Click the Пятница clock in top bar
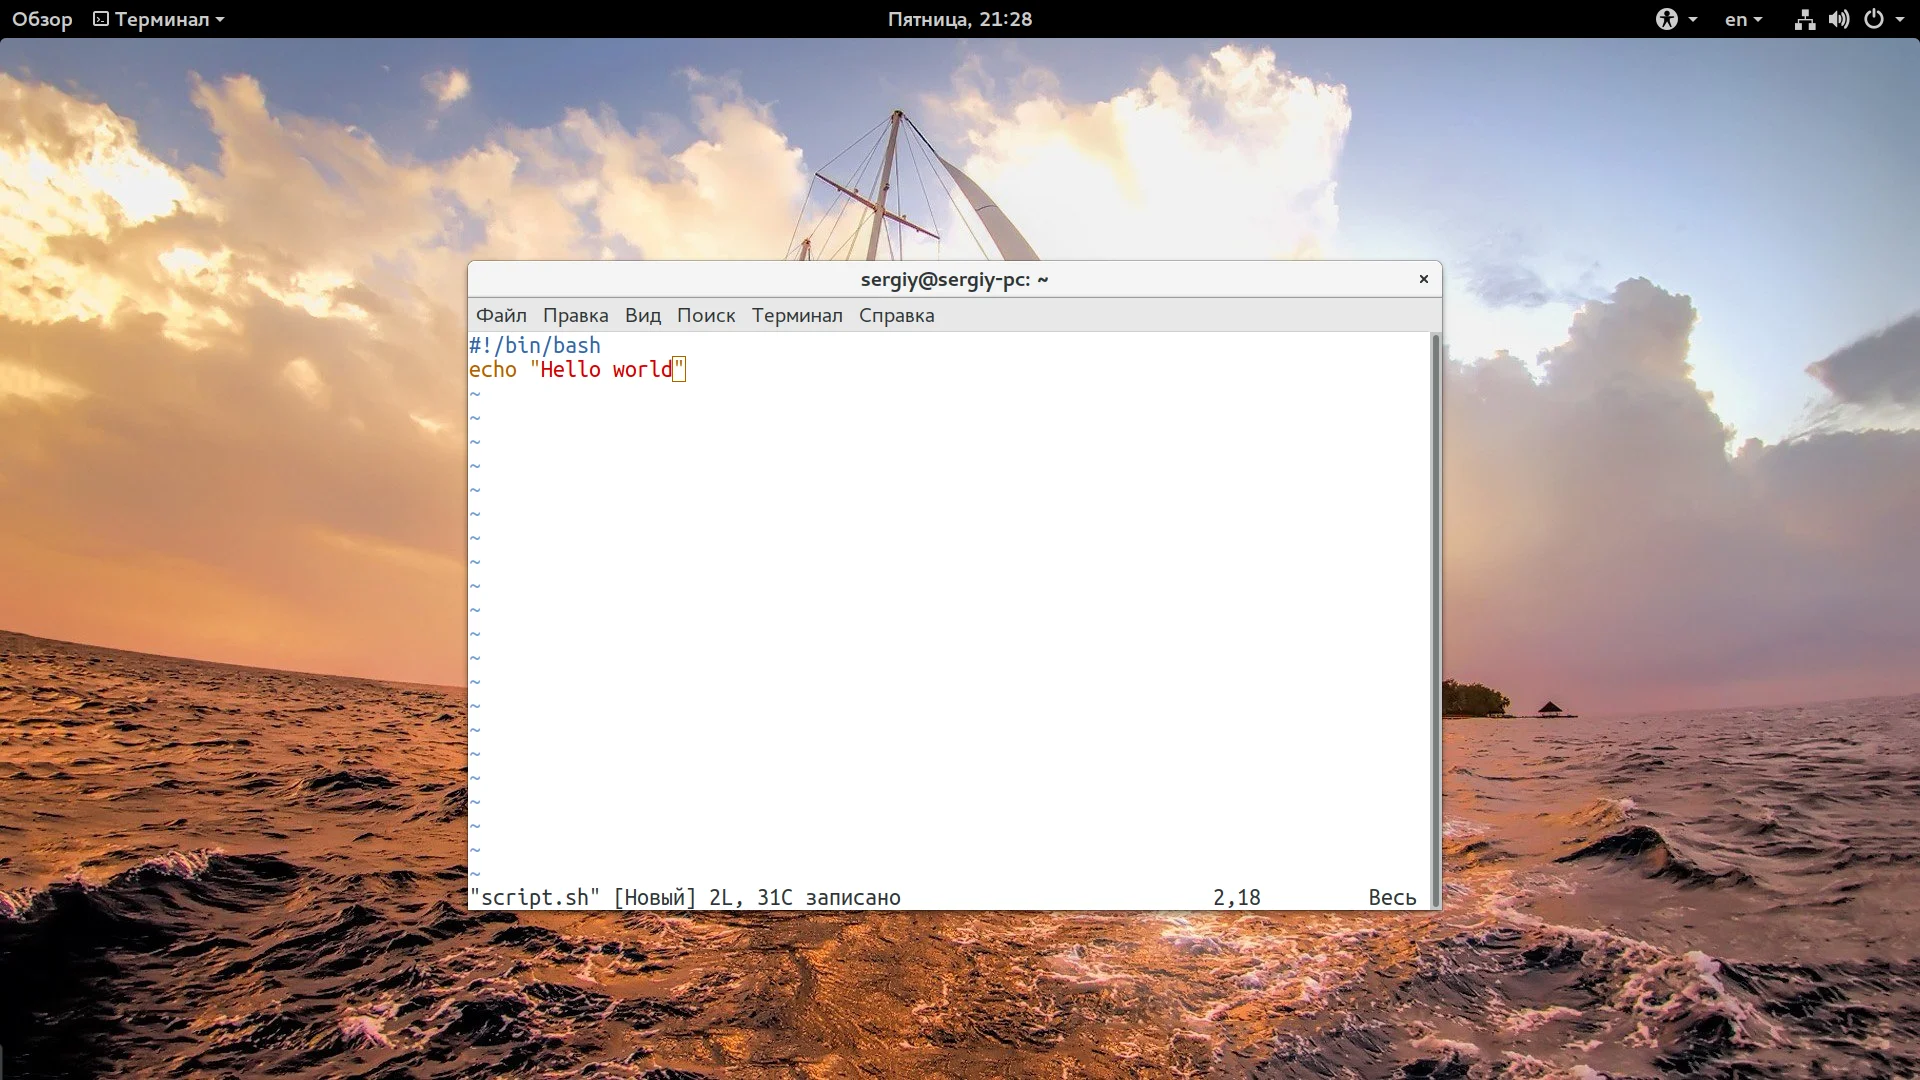The width and height of the screenshot is (1920, 1080). click(959, 19)
